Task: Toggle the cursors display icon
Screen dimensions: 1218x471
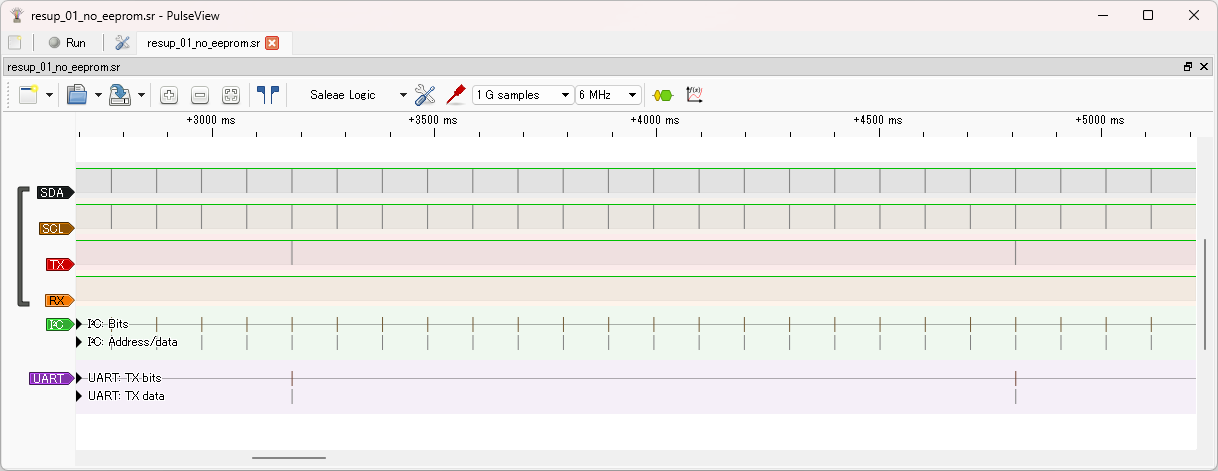Action: (268, 95)
